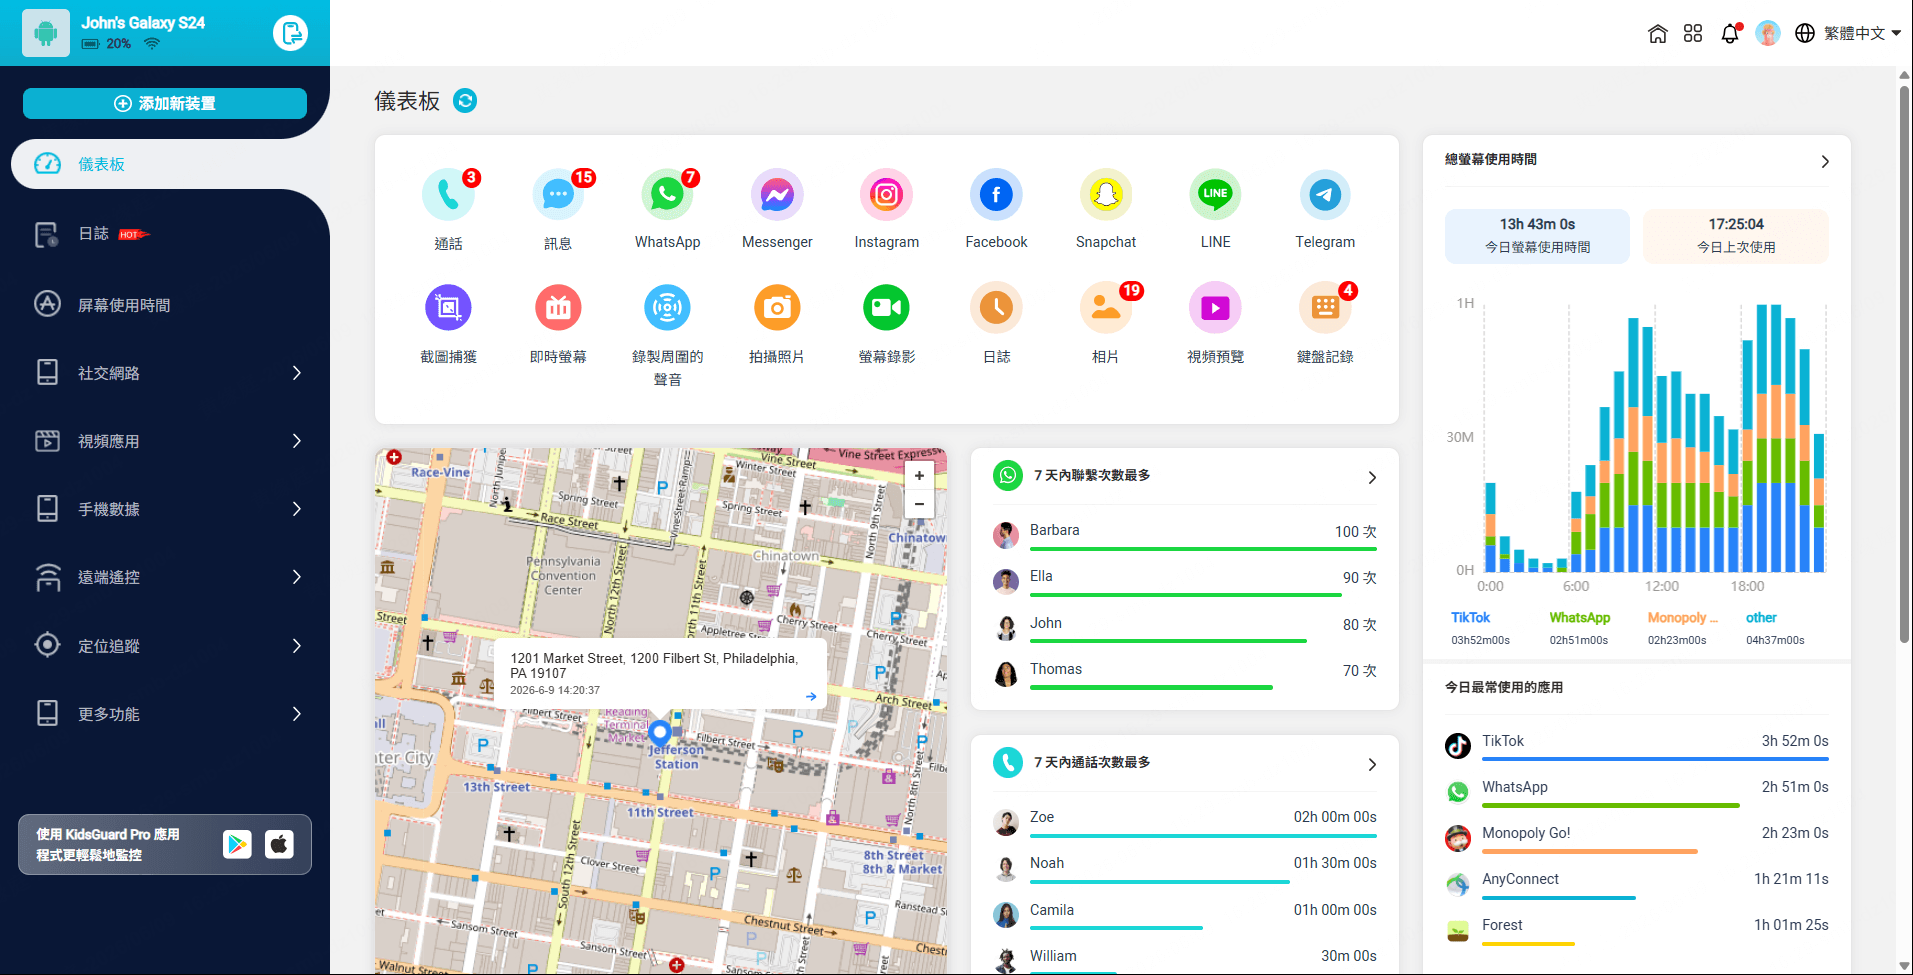Select contact Ella row
The image size is (1913, 975).
(x=1185, y=580)
